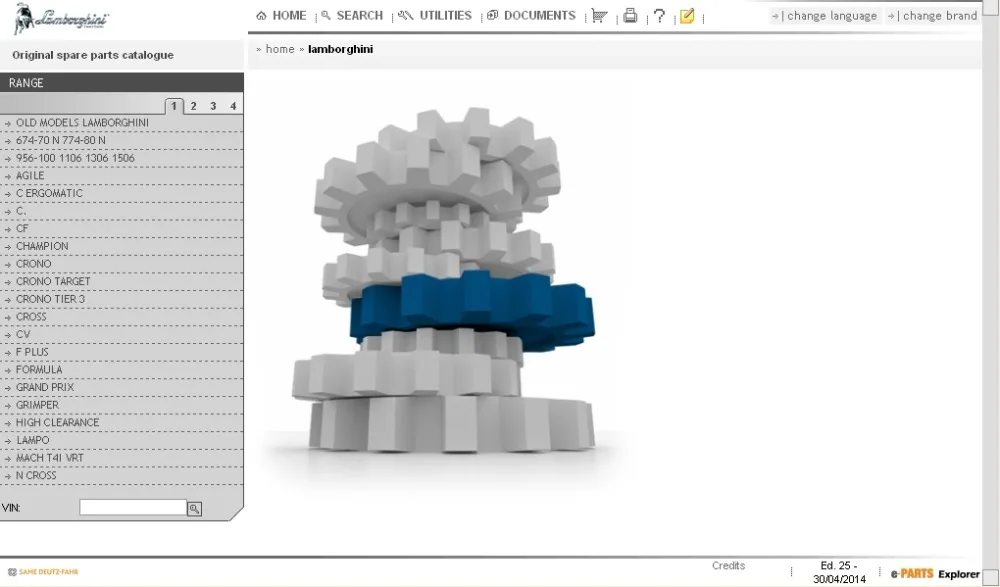Go to HOME in top menu
The height and width of the screenshot is (587, 1000).
click(x=281, y=15)
